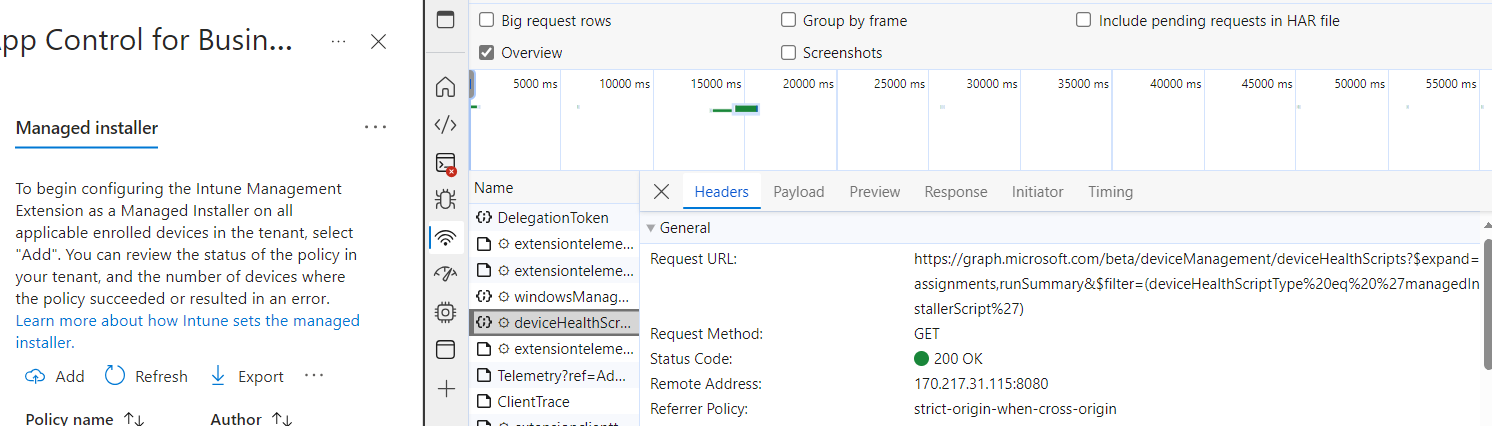Click the Export download arrow icon
This screenshot has width=1492, height=426.
pyautogui.click(x=218, y=376)
